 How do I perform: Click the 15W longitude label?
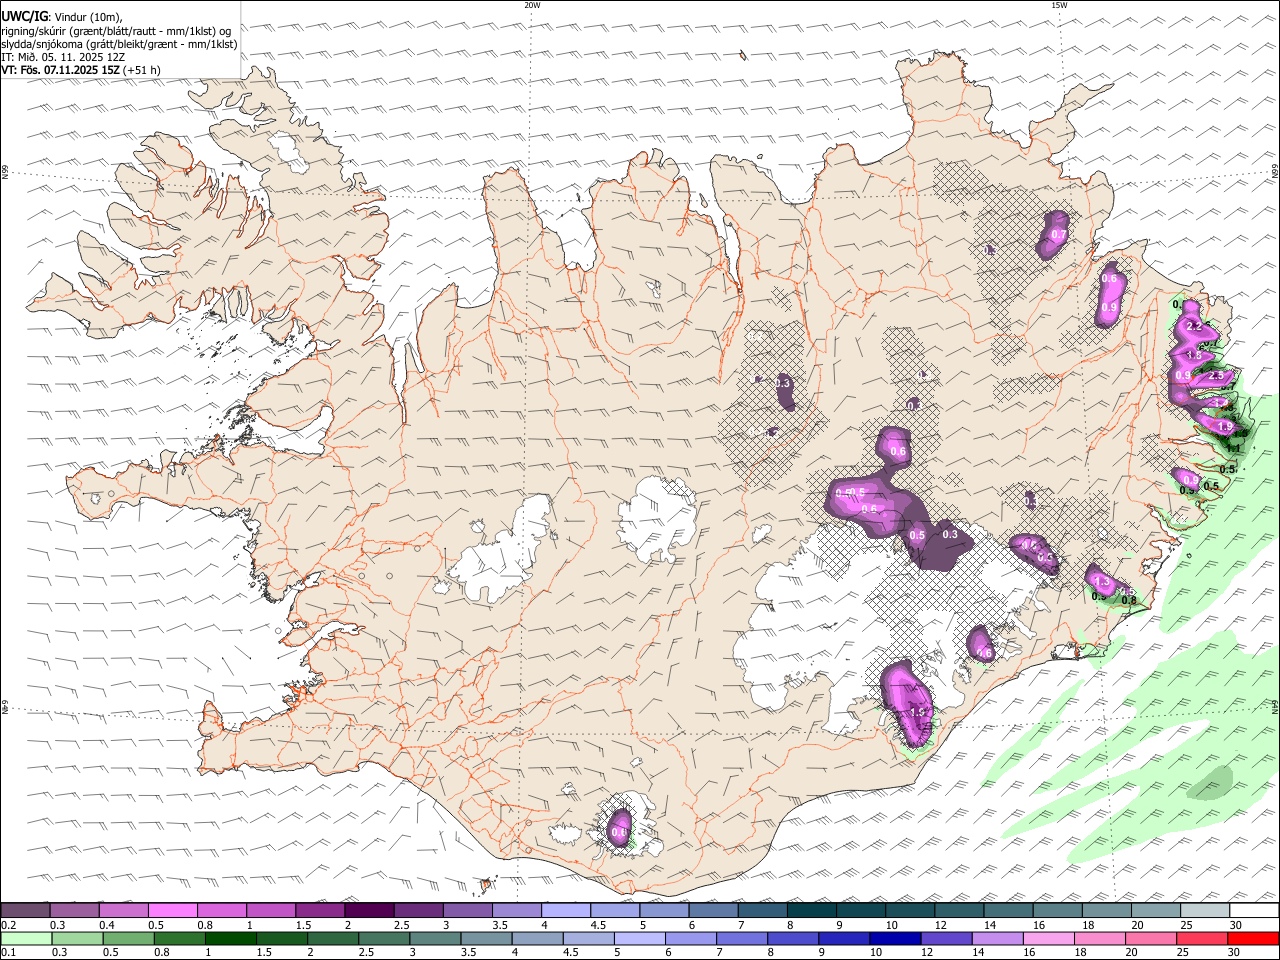click(1060, 5)
